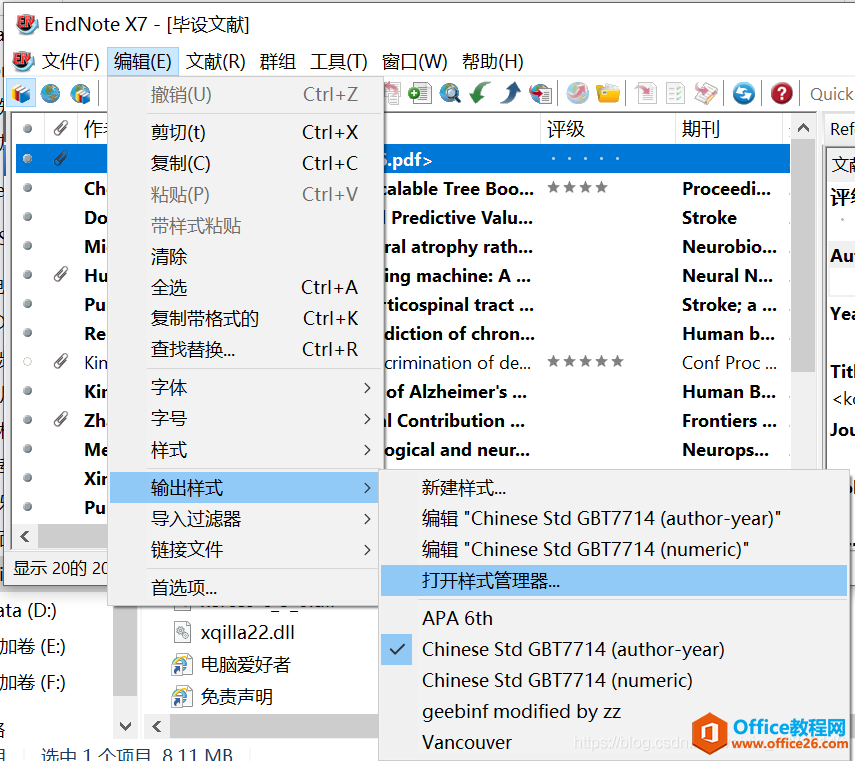Click the New Reference icon
Viewport: 855px width, 761px height.
420,93
